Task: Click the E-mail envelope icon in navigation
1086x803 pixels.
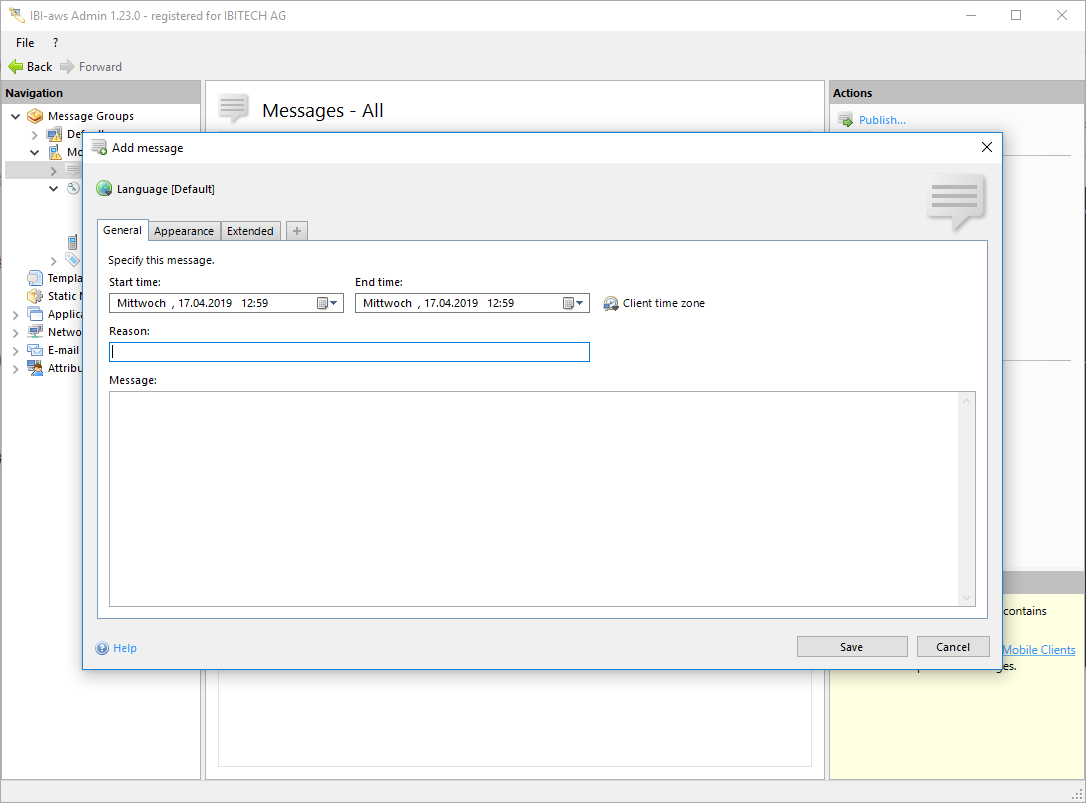Action: [x=35, y=350]
